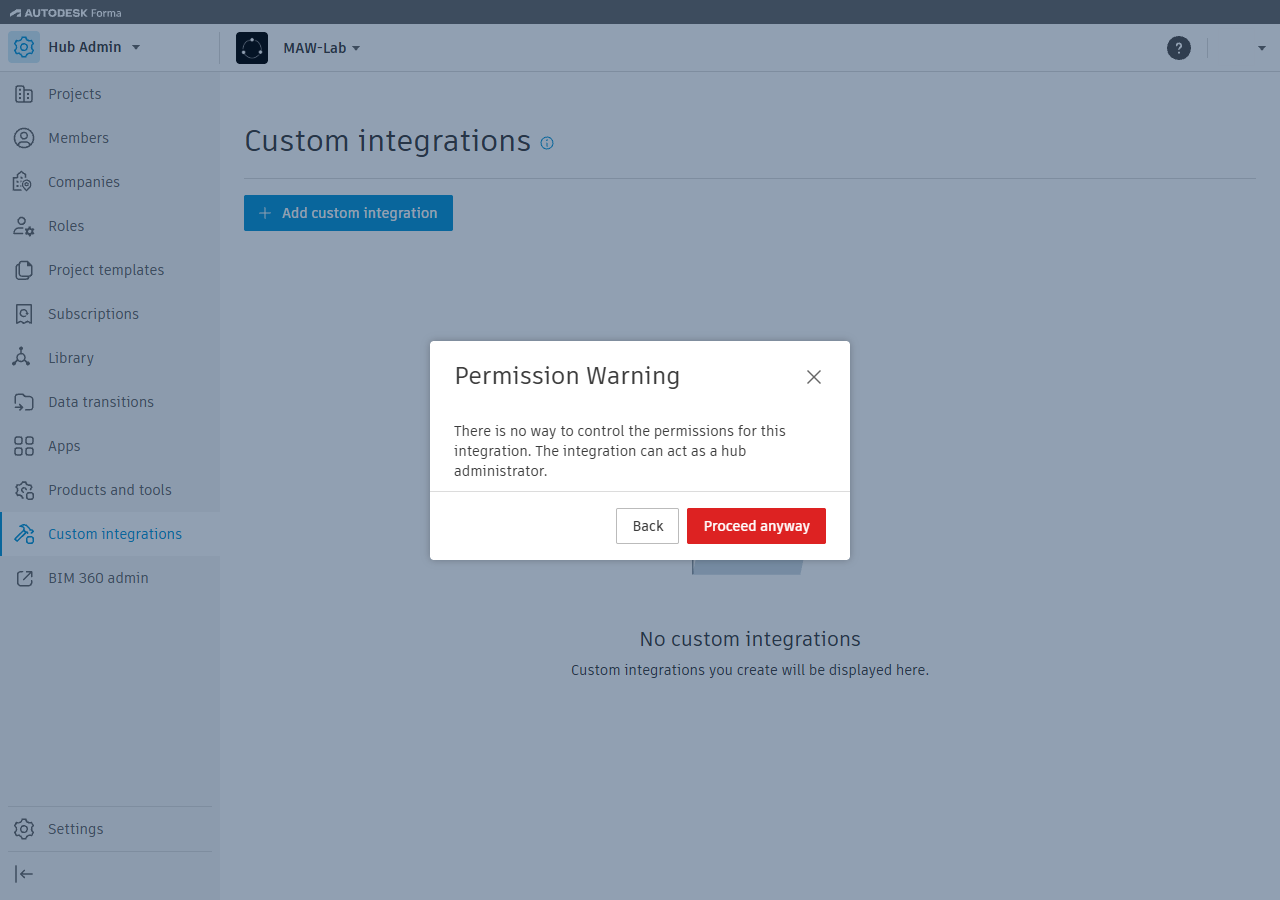Close the Permission Warning dialog
1280x900 pixels.
tap(814, 377)
